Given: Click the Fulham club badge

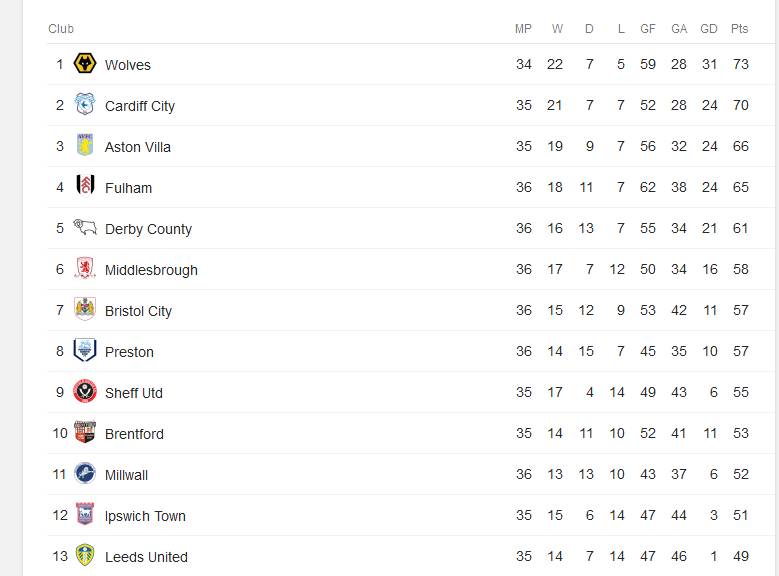Looking at the screenshot, I should 85,187.
